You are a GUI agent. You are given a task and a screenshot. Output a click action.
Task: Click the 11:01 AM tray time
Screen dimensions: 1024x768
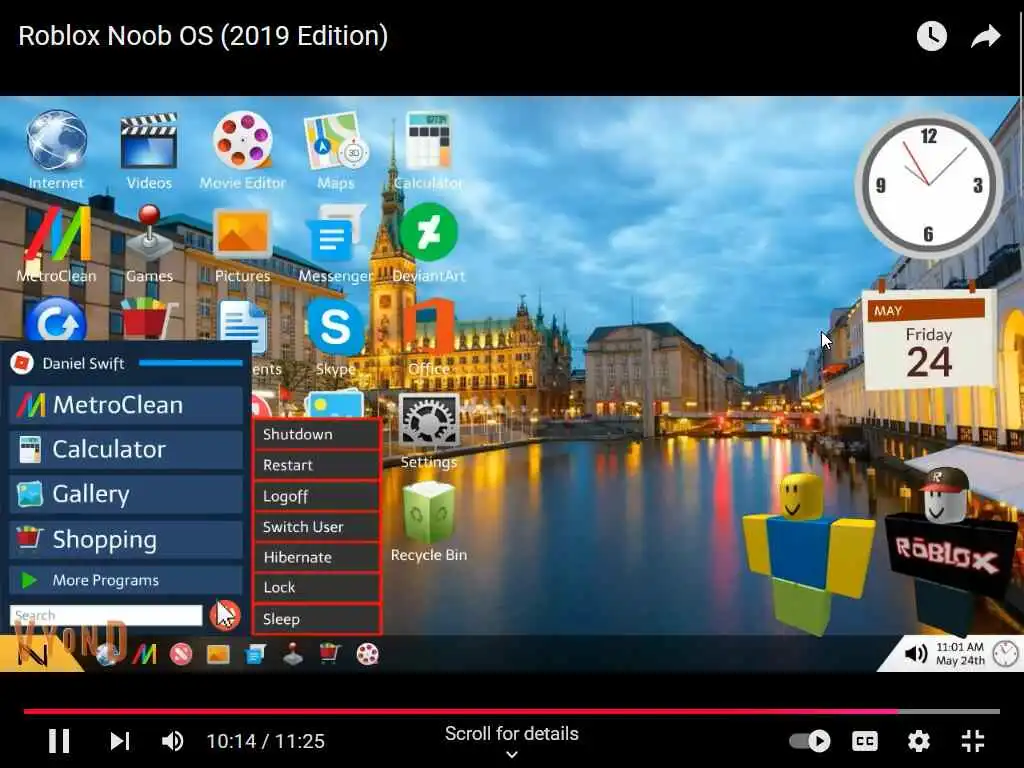(x=959, y=647)
